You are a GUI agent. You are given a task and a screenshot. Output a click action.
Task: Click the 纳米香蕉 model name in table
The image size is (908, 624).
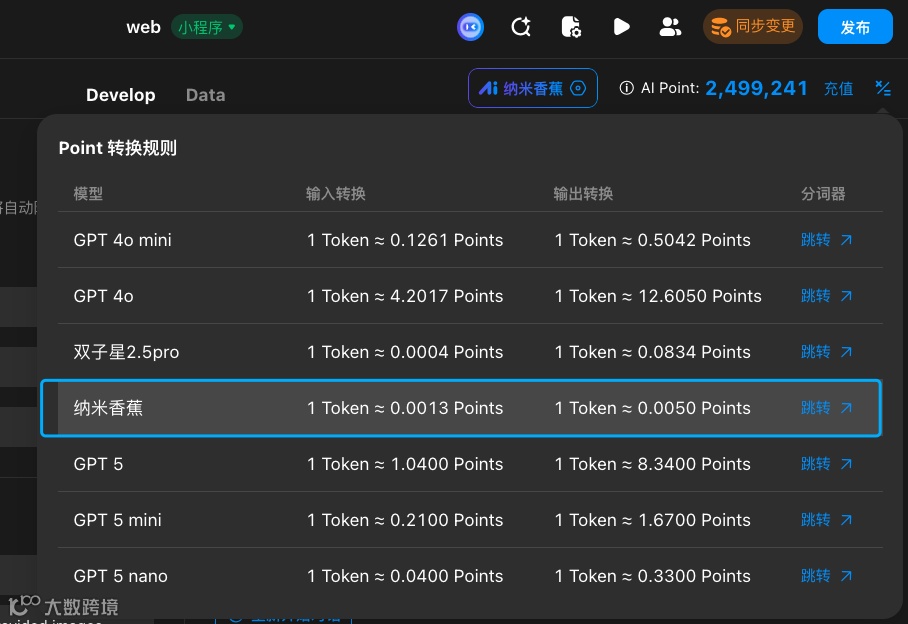click(x=108, y=408)
